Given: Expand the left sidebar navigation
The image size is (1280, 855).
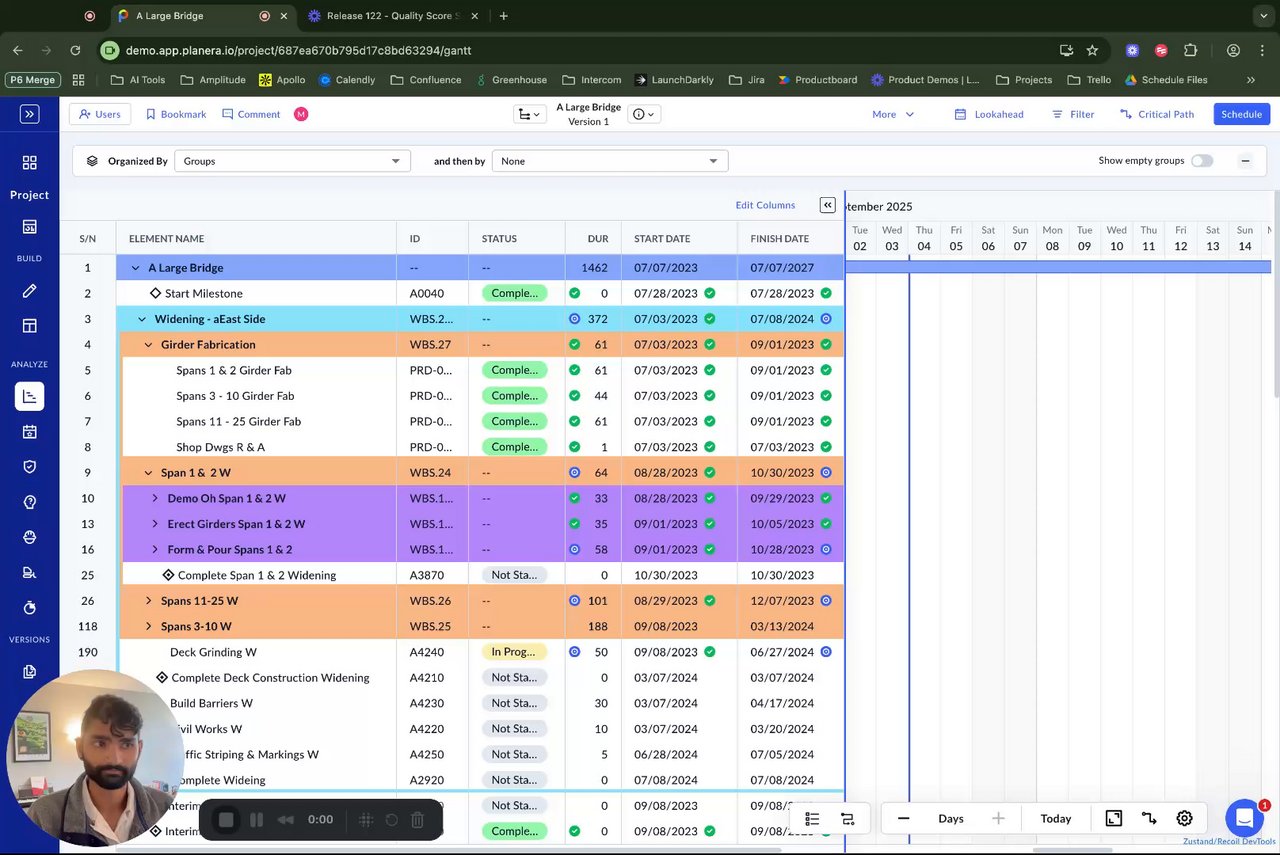Looking at the screenshot, I should pos(29,114).
